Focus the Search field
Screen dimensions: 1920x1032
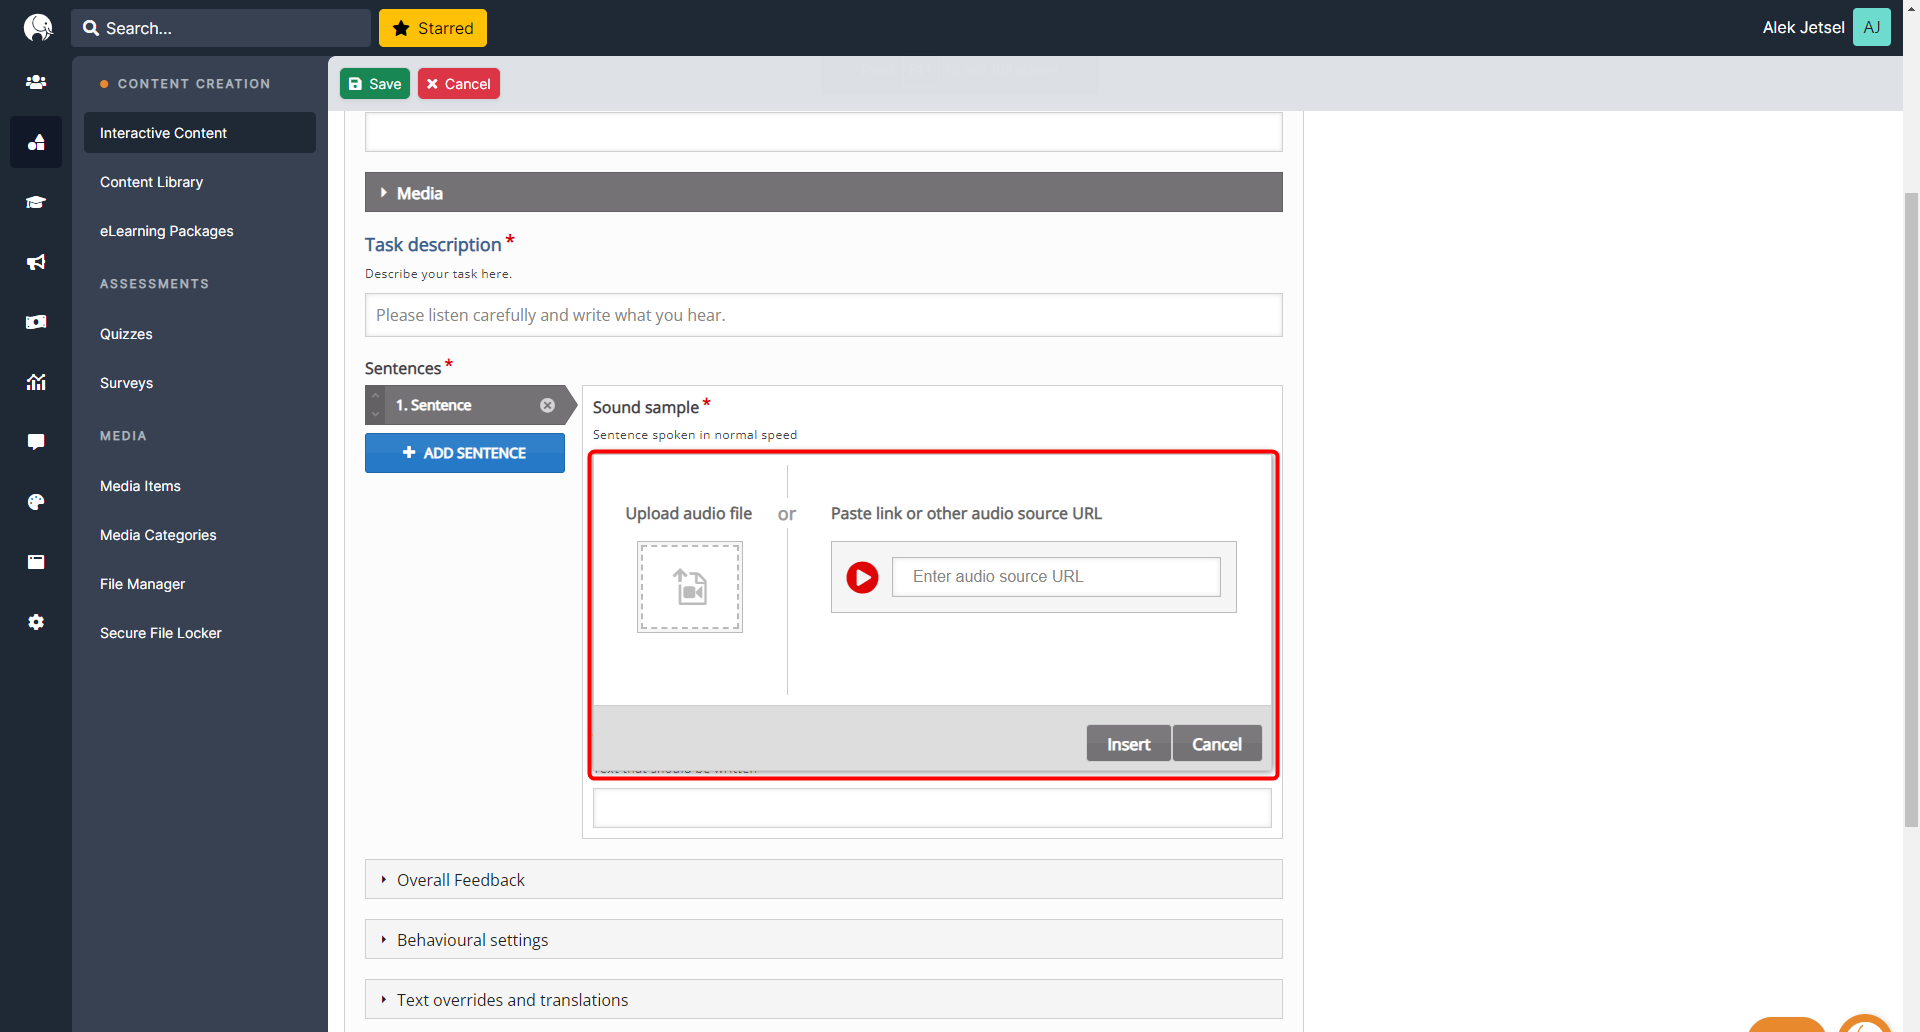click(x=221, y=28)
